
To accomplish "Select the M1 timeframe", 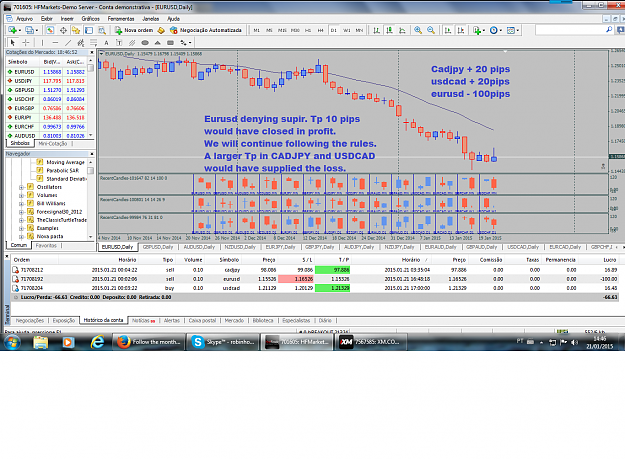I will [257, 30].
